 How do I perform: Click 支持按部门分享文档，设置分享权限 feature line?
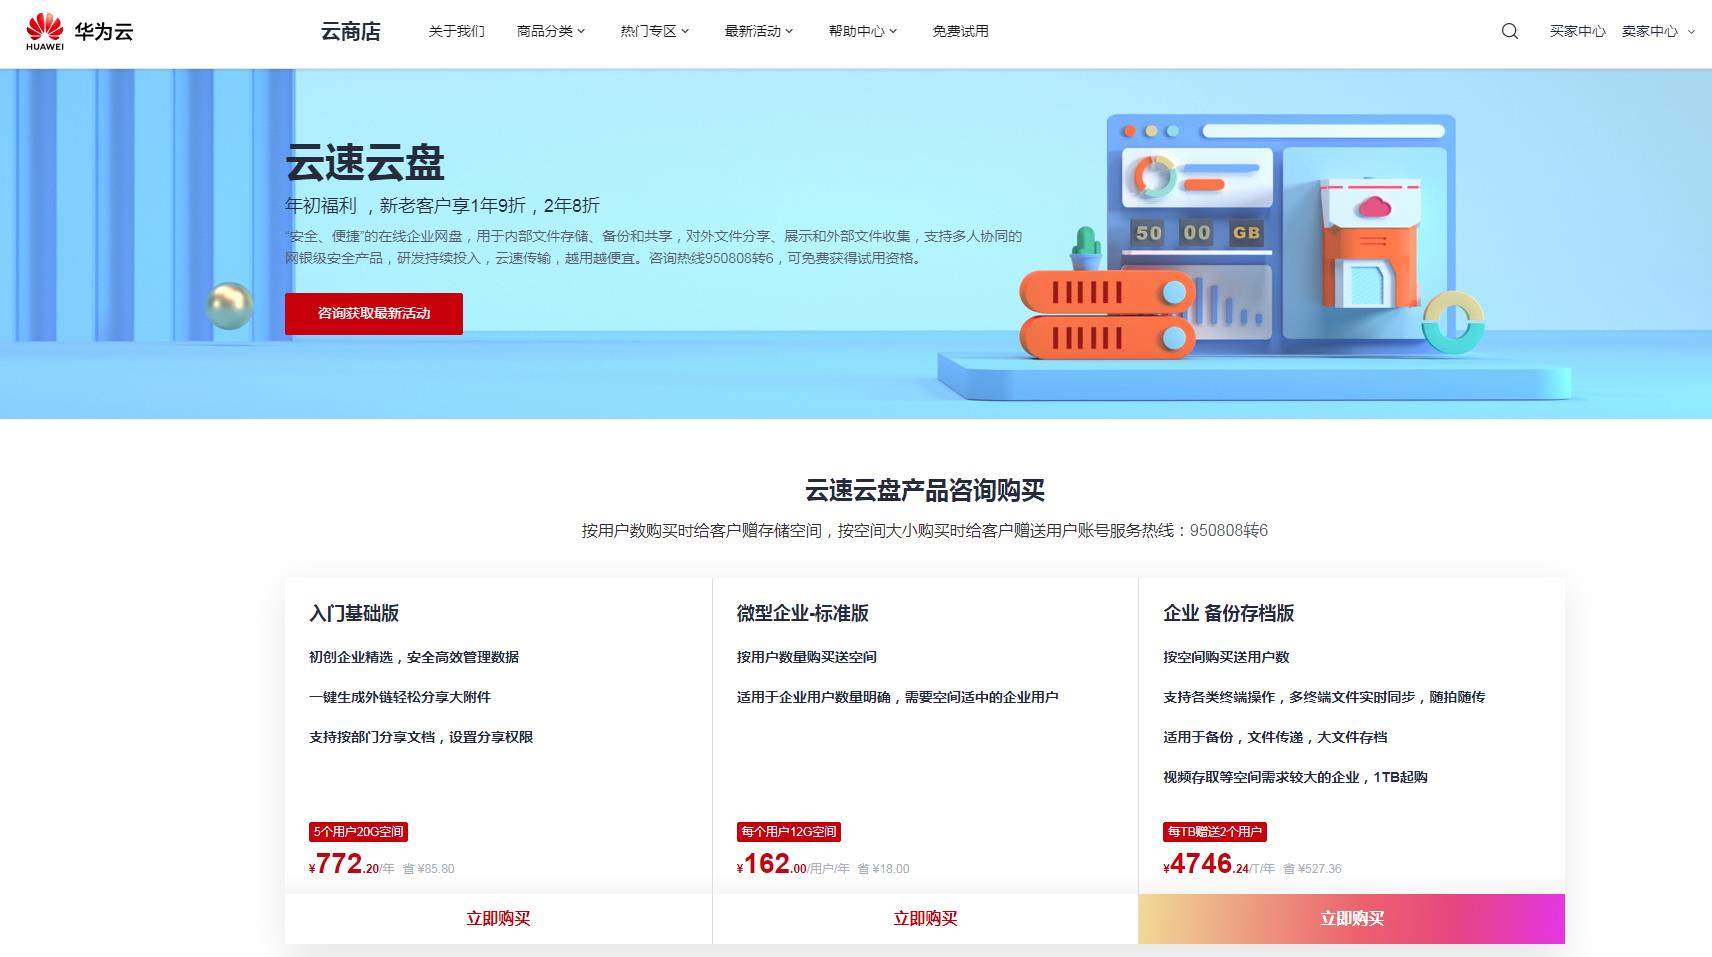tap(421, 737)
